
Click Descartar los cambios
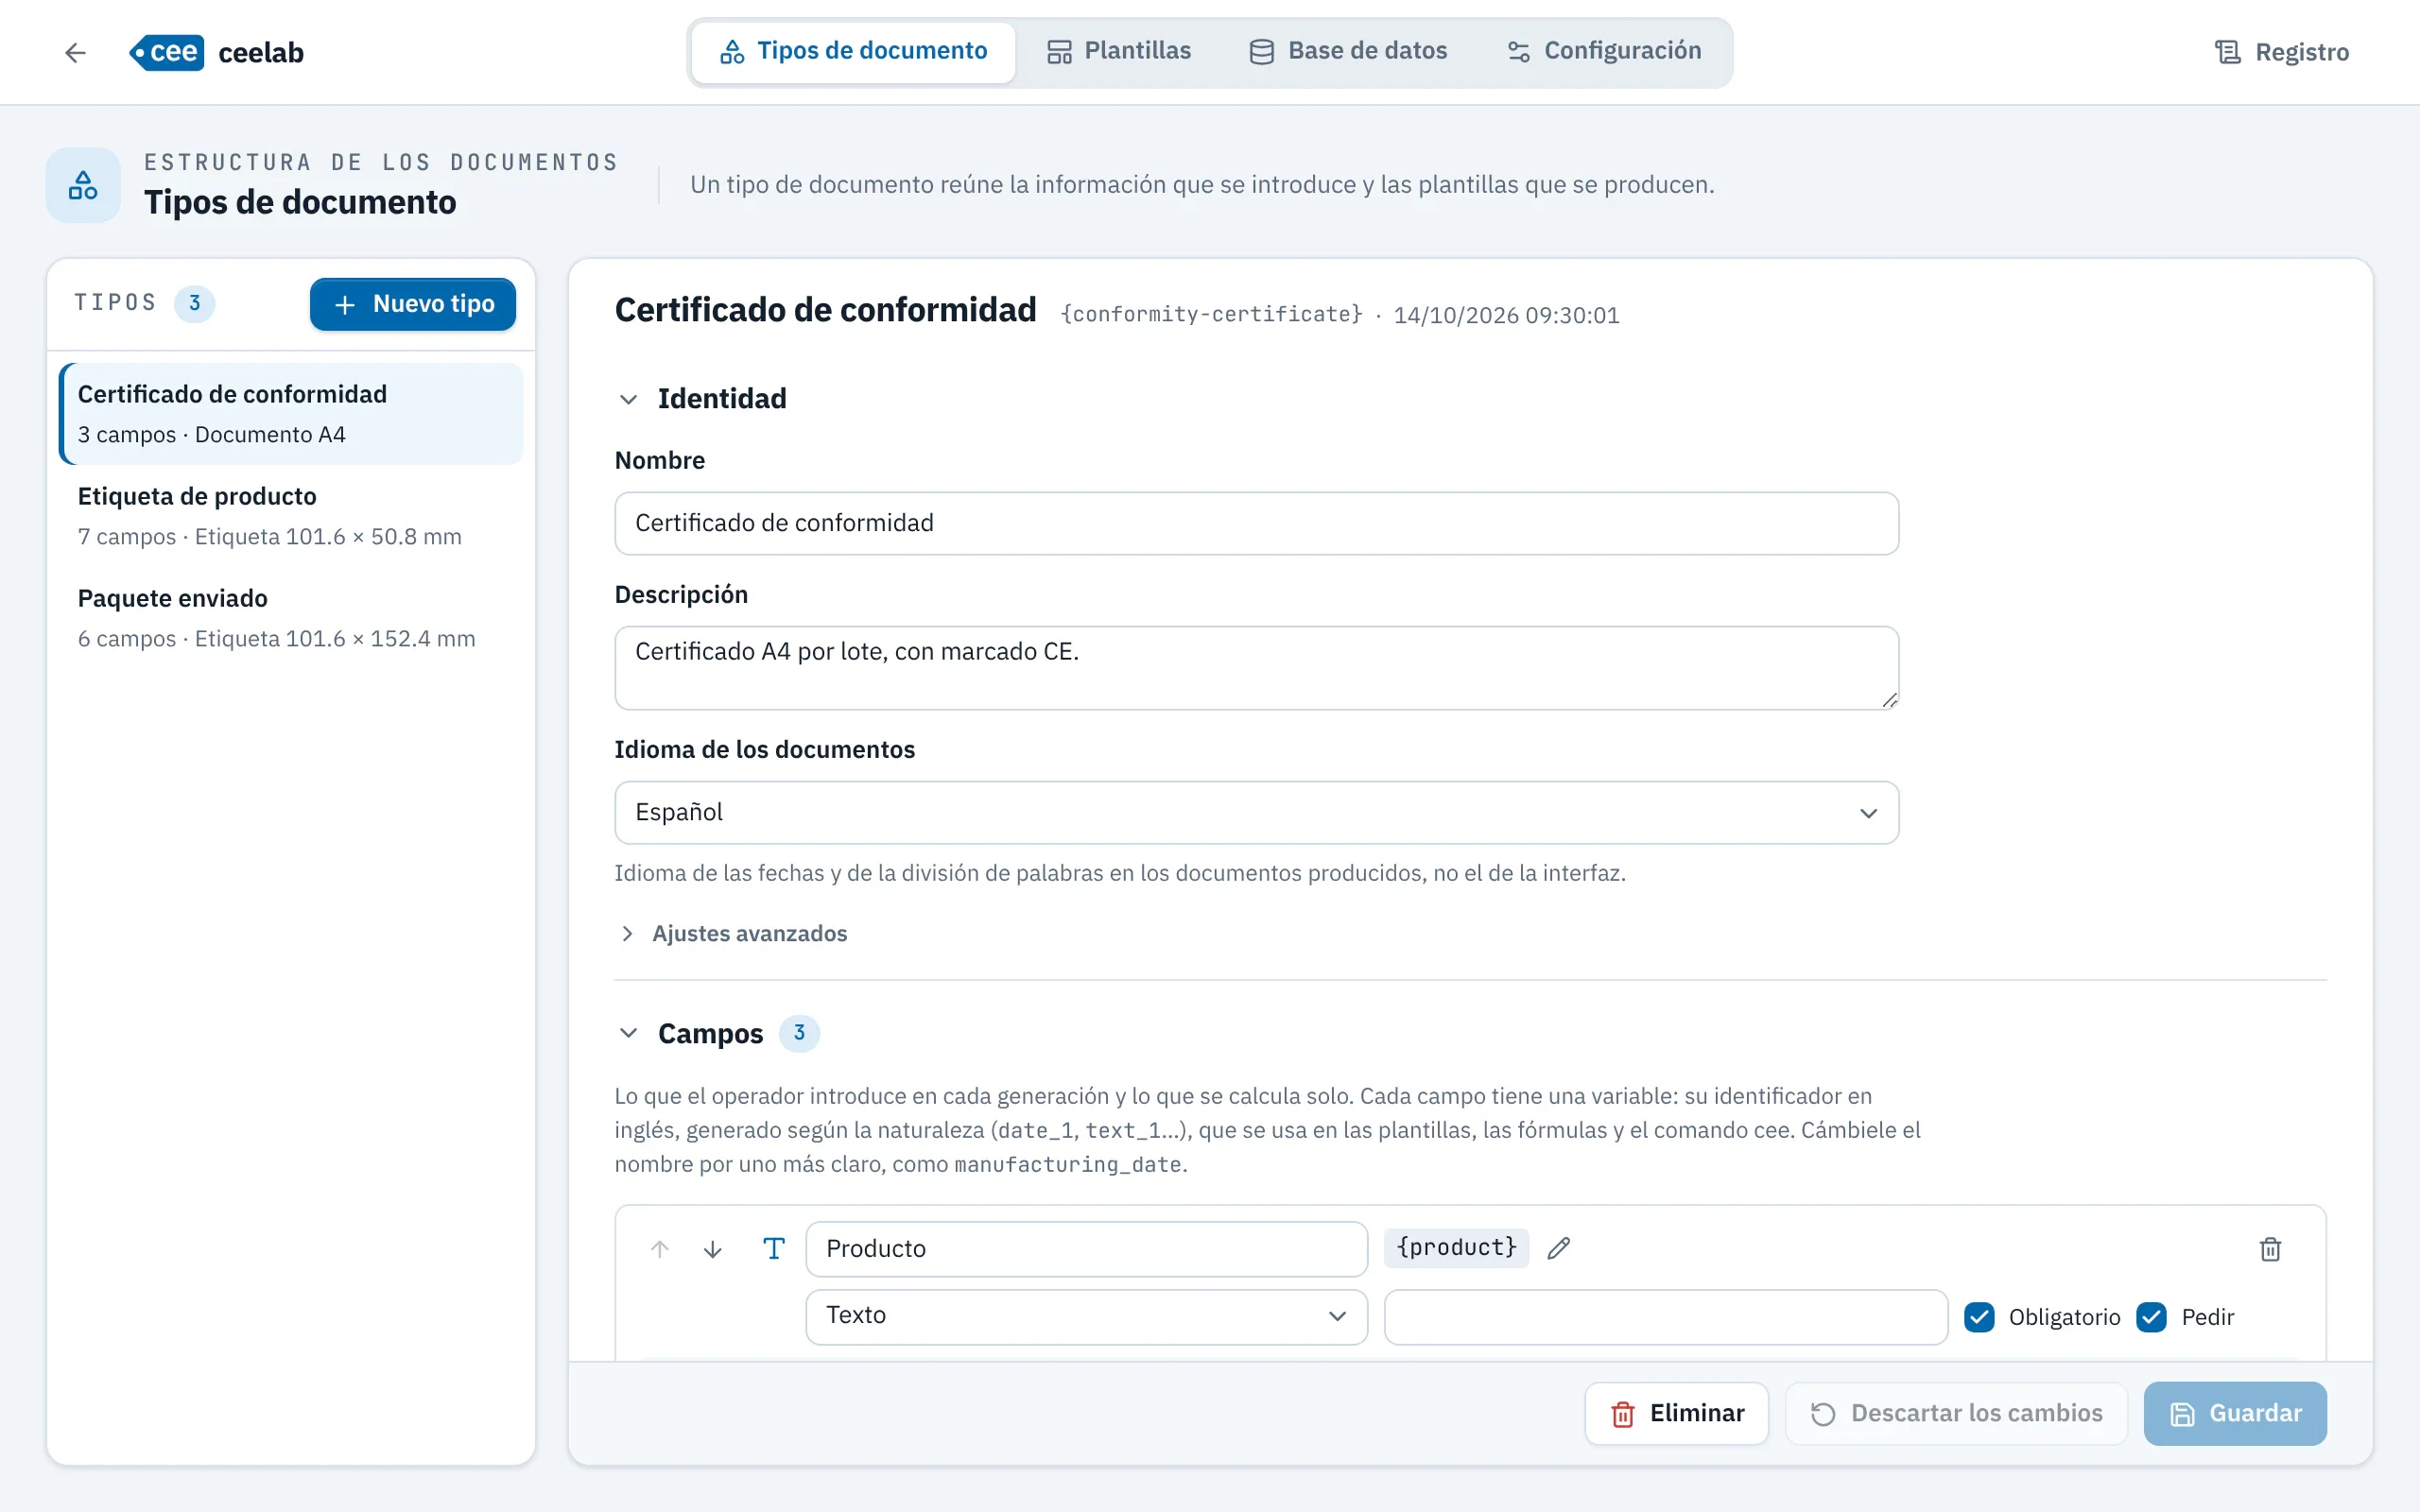[x=1956, y=1413]
